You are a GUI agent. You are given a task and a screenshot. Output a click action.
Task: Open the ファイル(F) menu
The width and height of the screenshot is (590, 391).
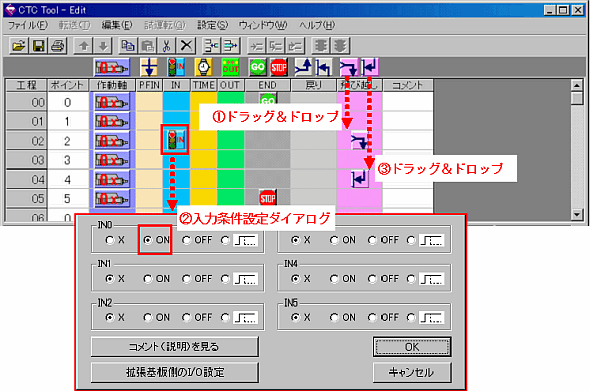coord(28,25)
